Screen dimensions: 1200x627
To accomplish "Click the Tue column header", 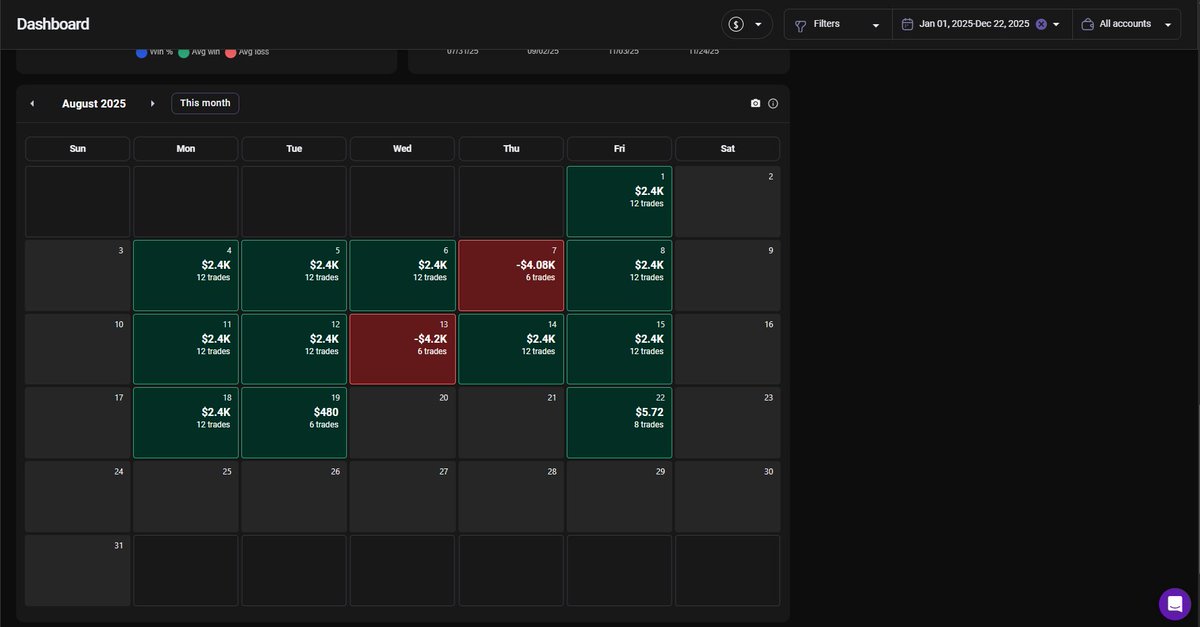I will (294, 149).
